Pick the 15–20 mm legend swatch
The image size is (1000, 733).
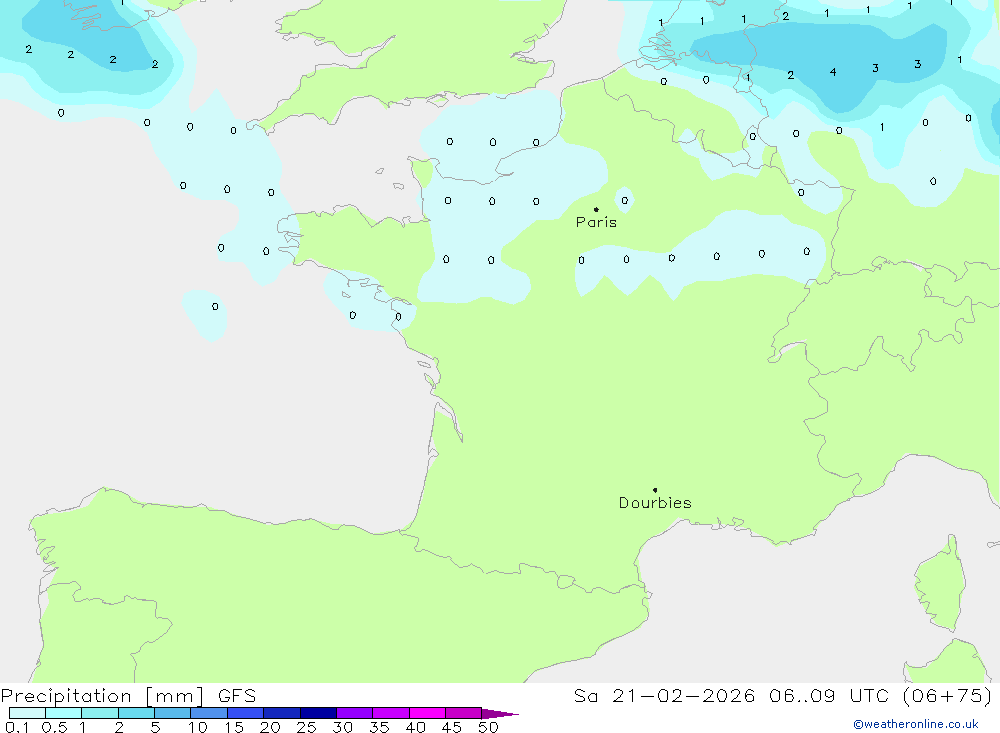246,713
